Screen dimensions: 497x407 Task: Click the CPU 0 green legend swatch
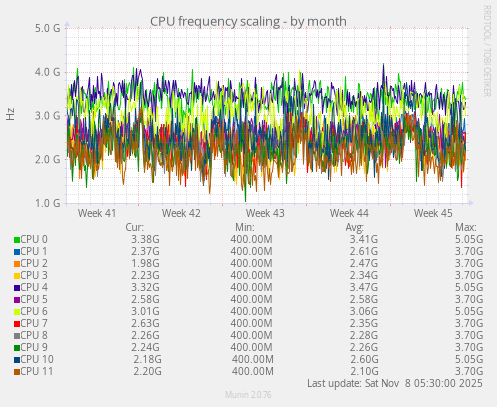pyautogui.click(x=17, y=240)
